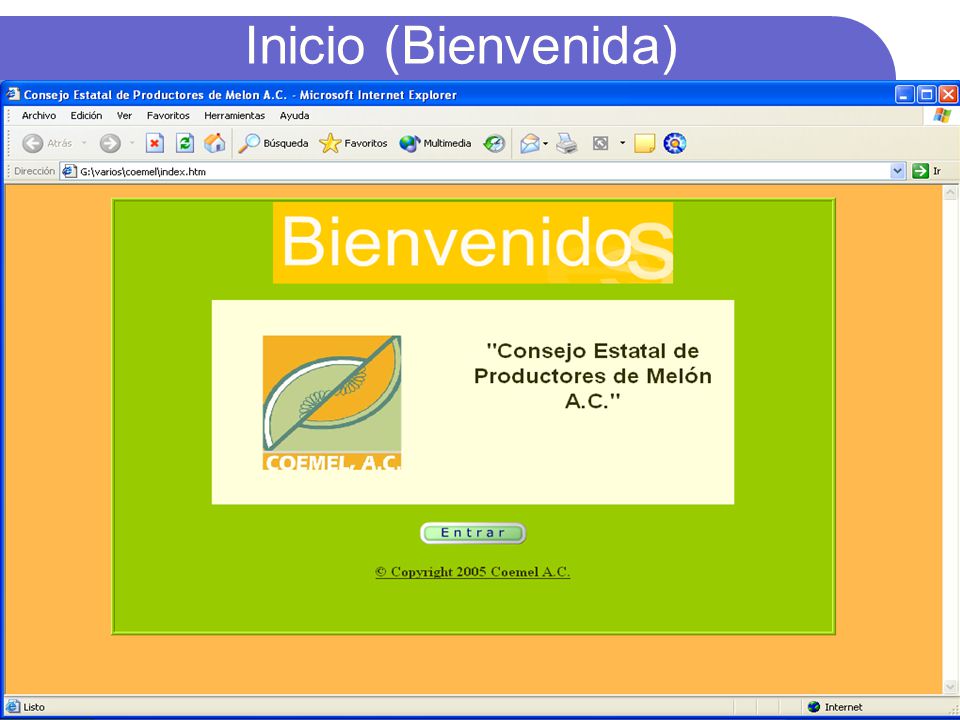Expand the address bar dropdown list
960x720 pixels.
tap(898, 171)
